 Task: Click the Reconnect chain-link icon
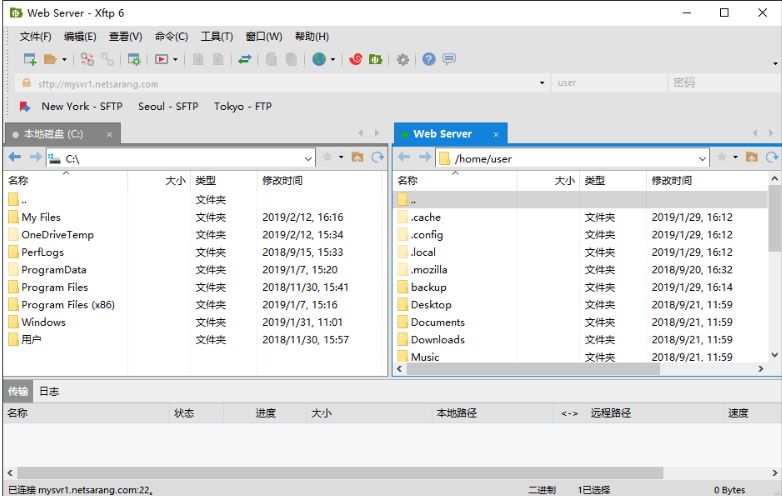(x=107, y=59)
